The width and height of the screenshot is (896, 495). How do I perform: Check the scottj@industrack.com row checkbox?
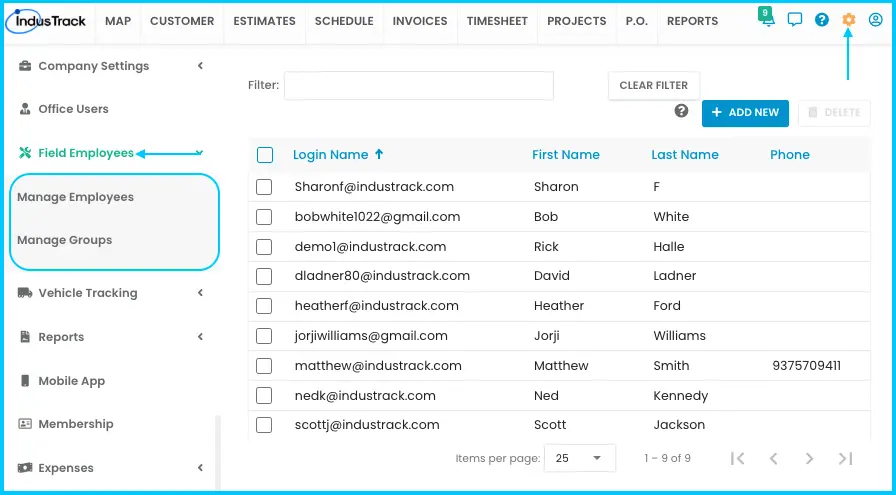click(264, 425)
